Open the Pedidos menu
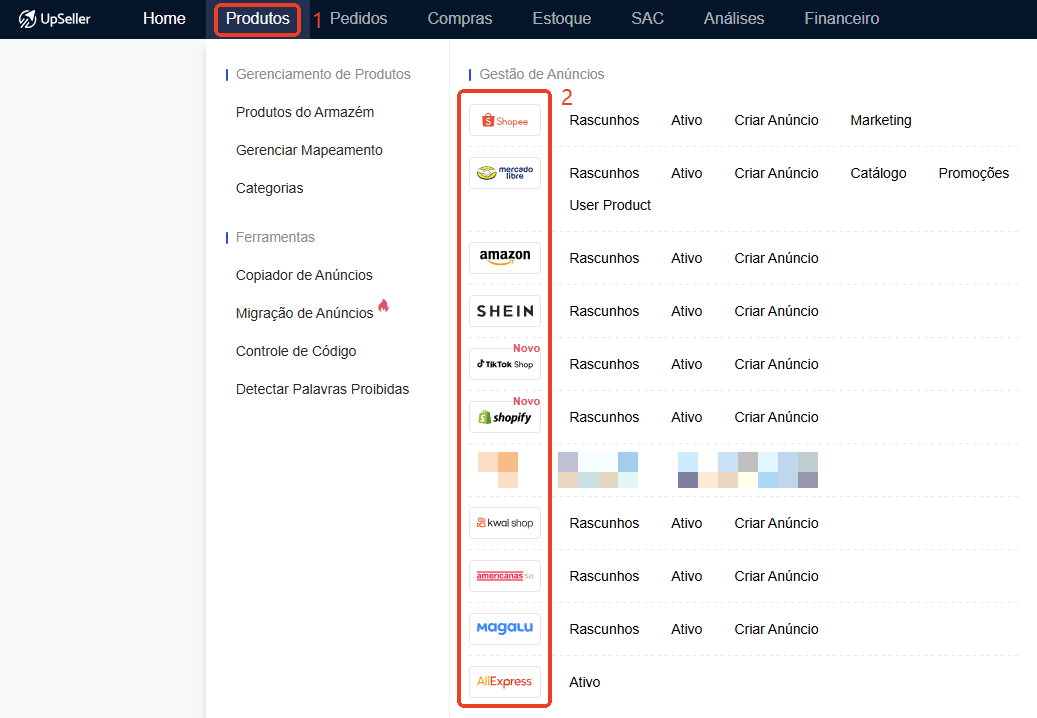The width and height of the screenshot is (1037, 718). point(358,19)
